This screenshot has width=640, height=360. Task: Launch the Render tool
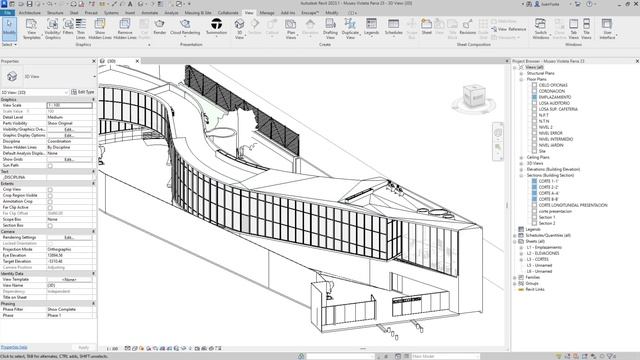[160, 27]
